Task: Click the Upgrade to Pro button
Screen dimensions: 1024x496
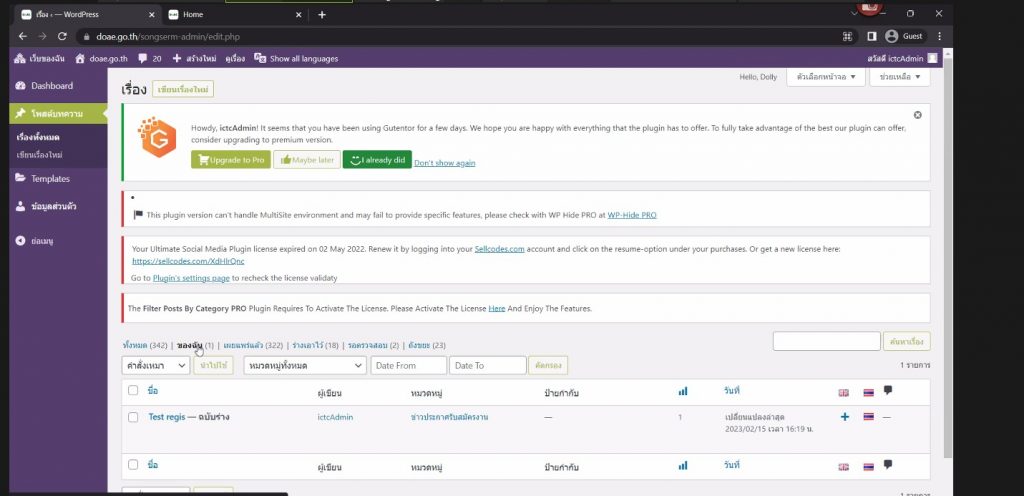Action: pos(231,160)
